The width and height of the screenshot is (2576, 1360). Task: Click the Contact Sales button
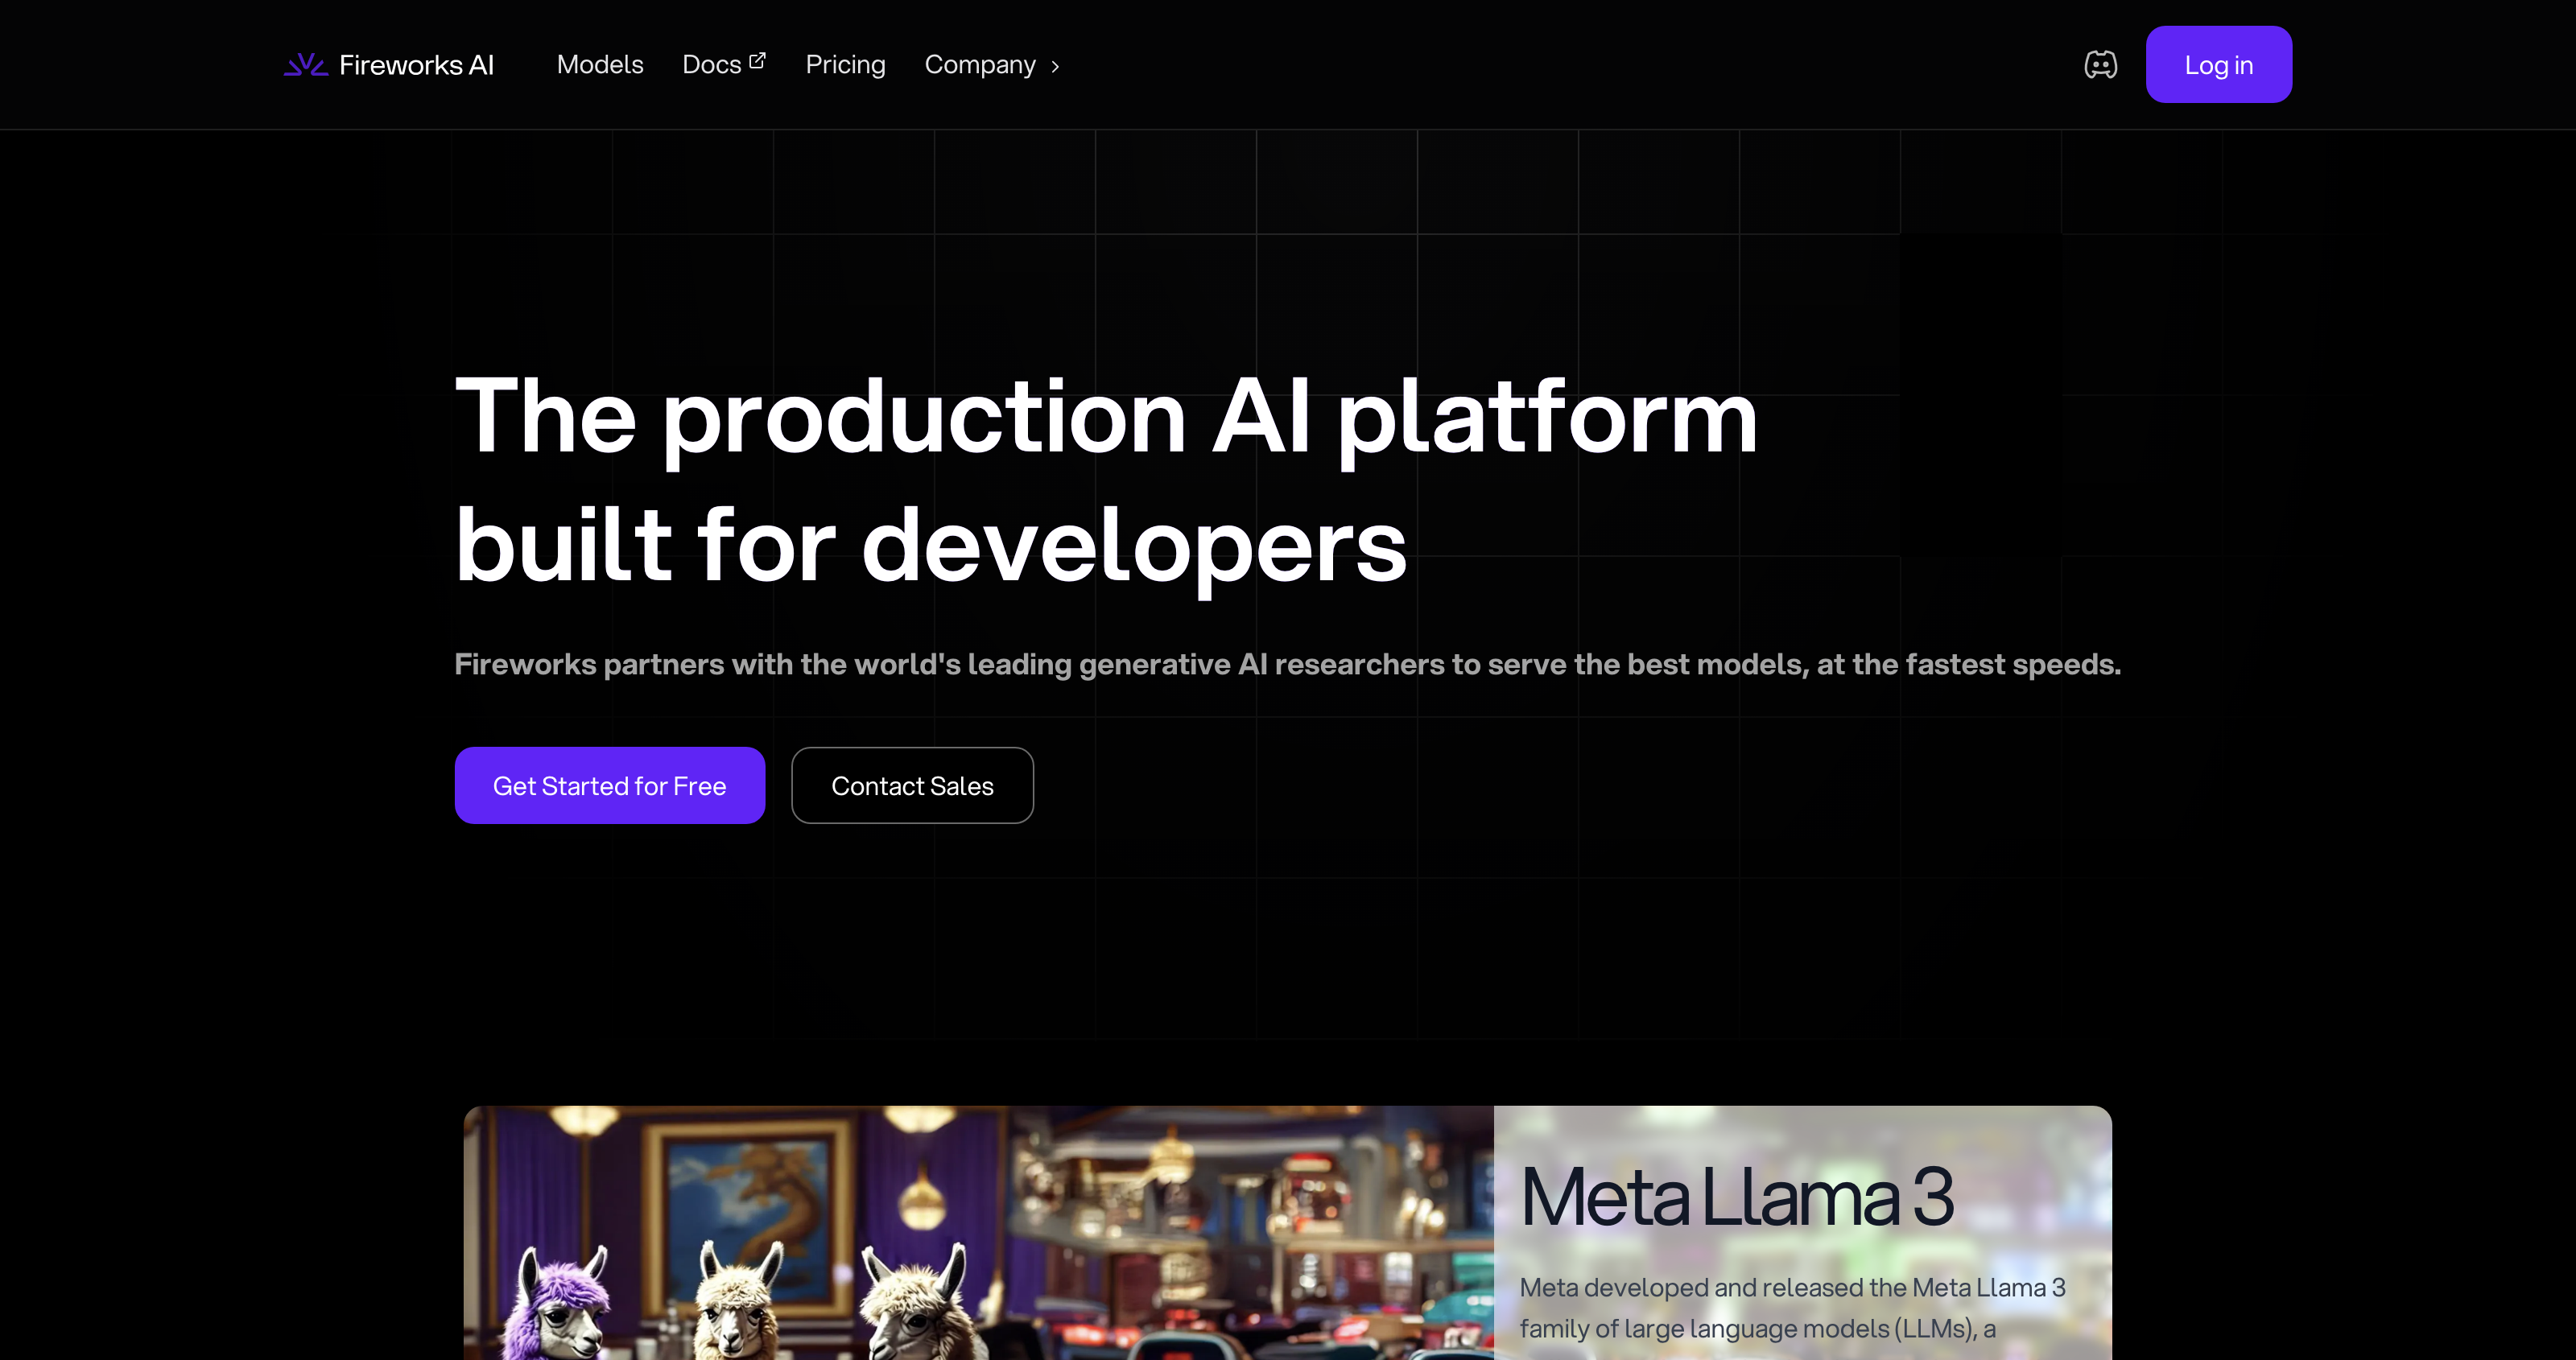point(912,785)
